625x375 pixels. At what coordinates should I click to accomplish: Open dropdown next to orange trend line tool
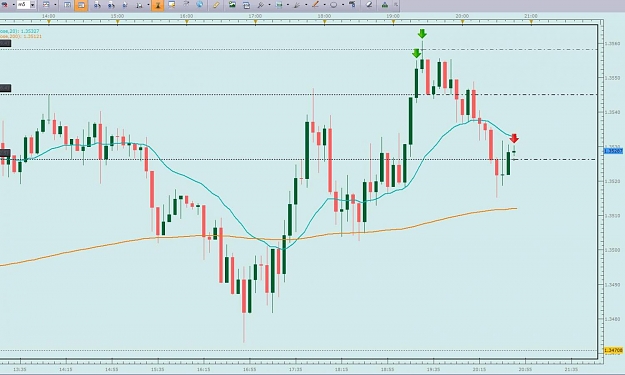pyautogui.click(x=324, y=5)
